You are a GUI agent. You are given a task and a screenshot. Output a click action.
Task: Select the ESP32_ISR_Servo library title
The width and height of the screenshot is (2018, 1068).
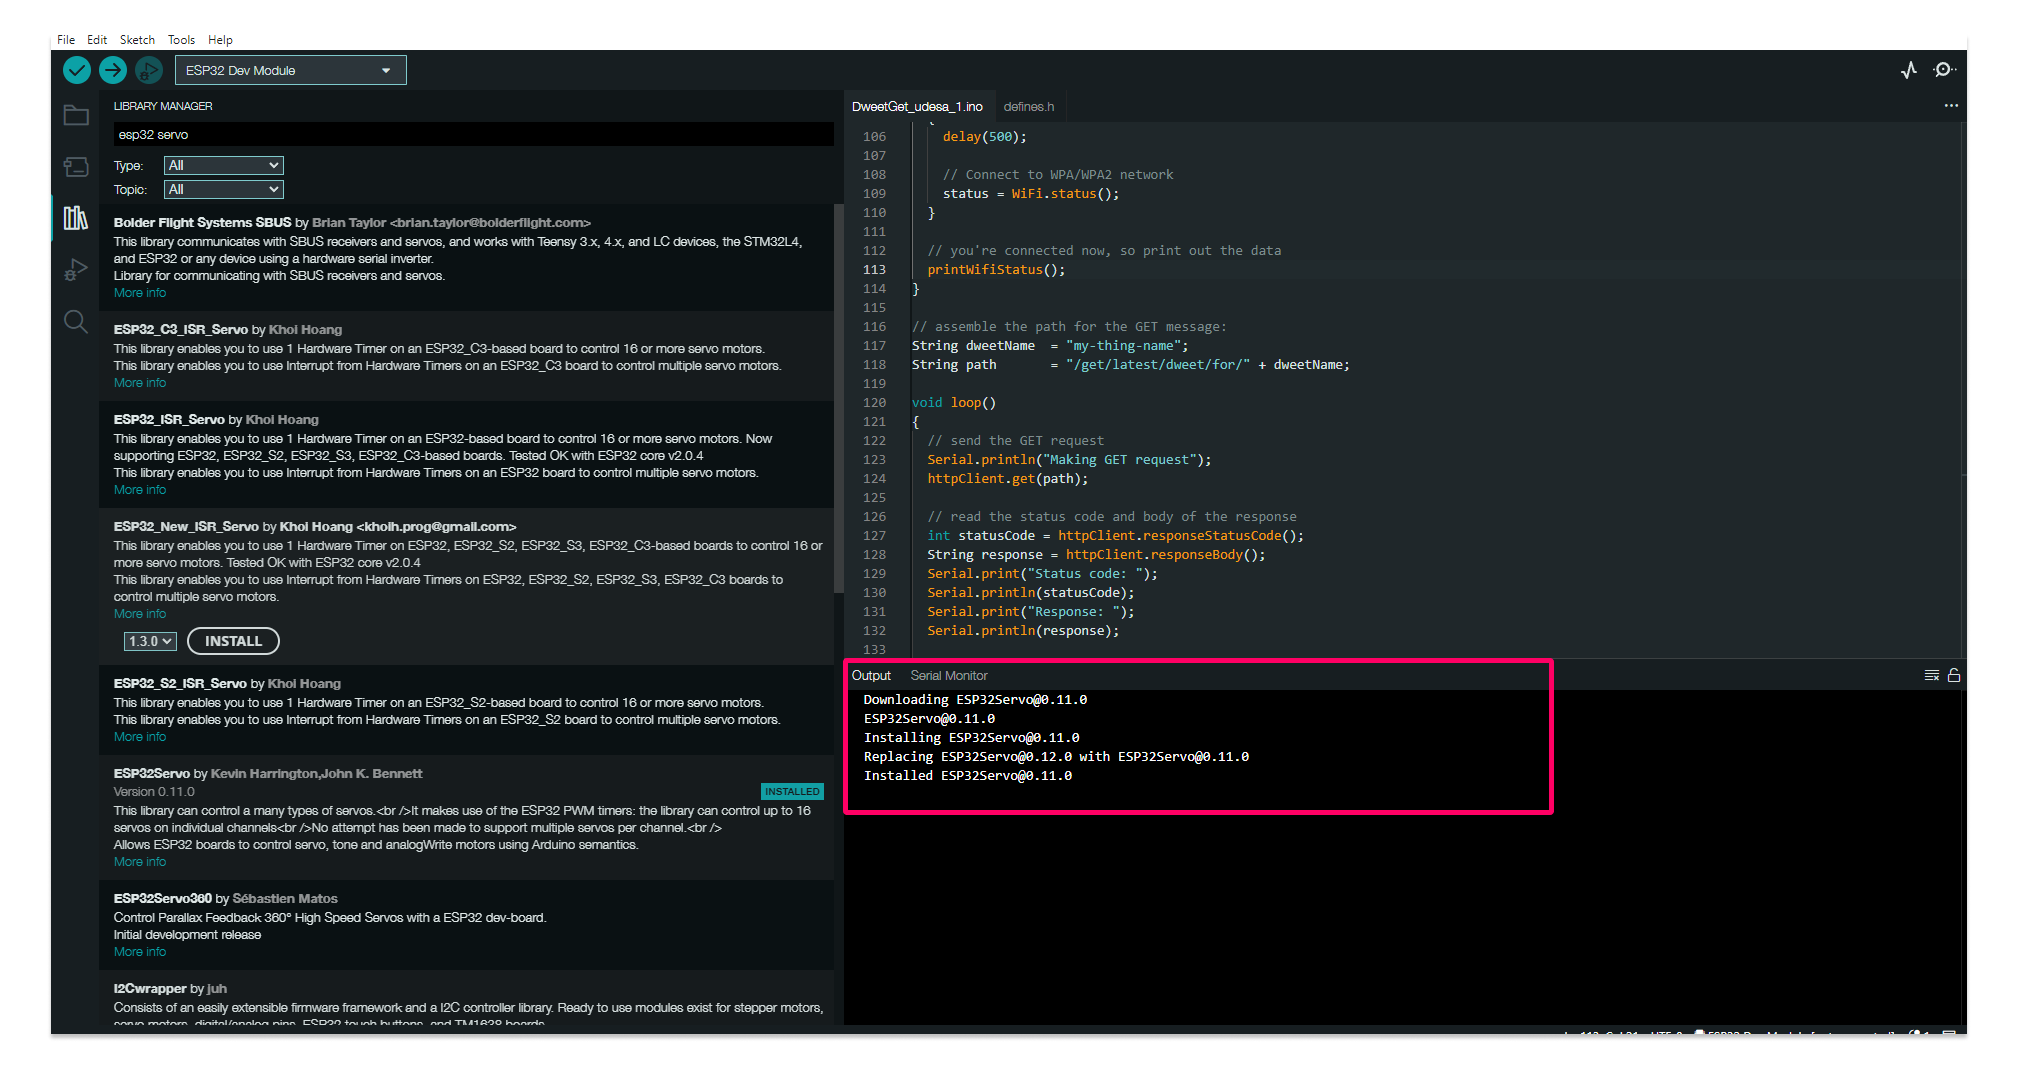[169, 420]
